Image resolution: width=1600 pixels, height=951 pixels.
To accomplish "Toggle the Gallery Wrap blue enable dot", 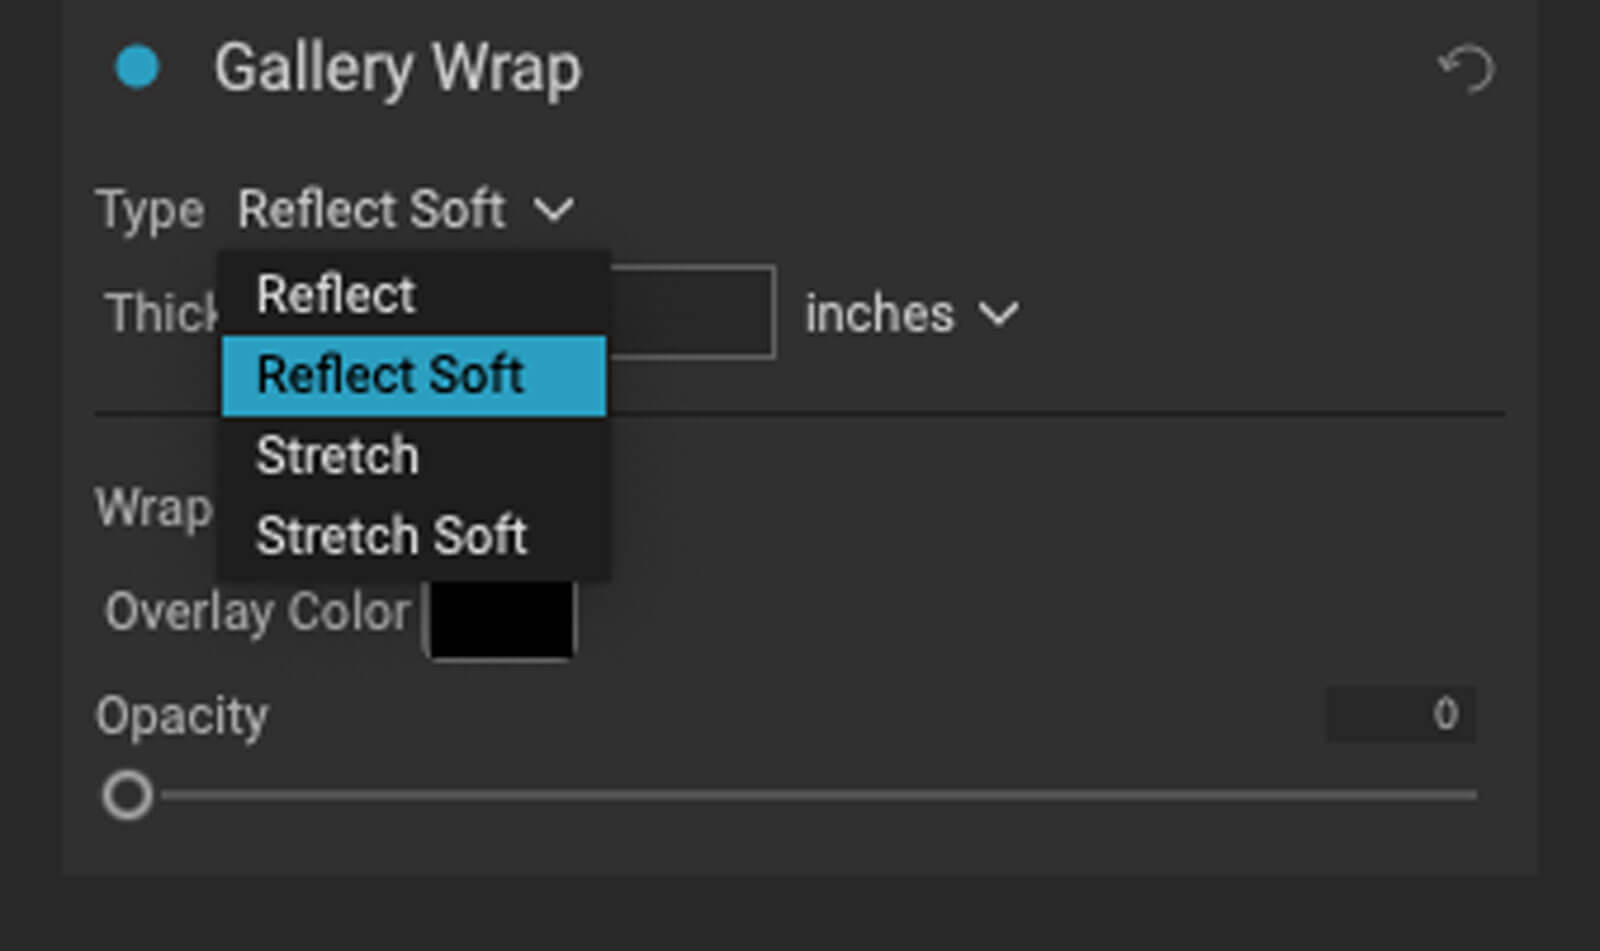I will point(137,68).
